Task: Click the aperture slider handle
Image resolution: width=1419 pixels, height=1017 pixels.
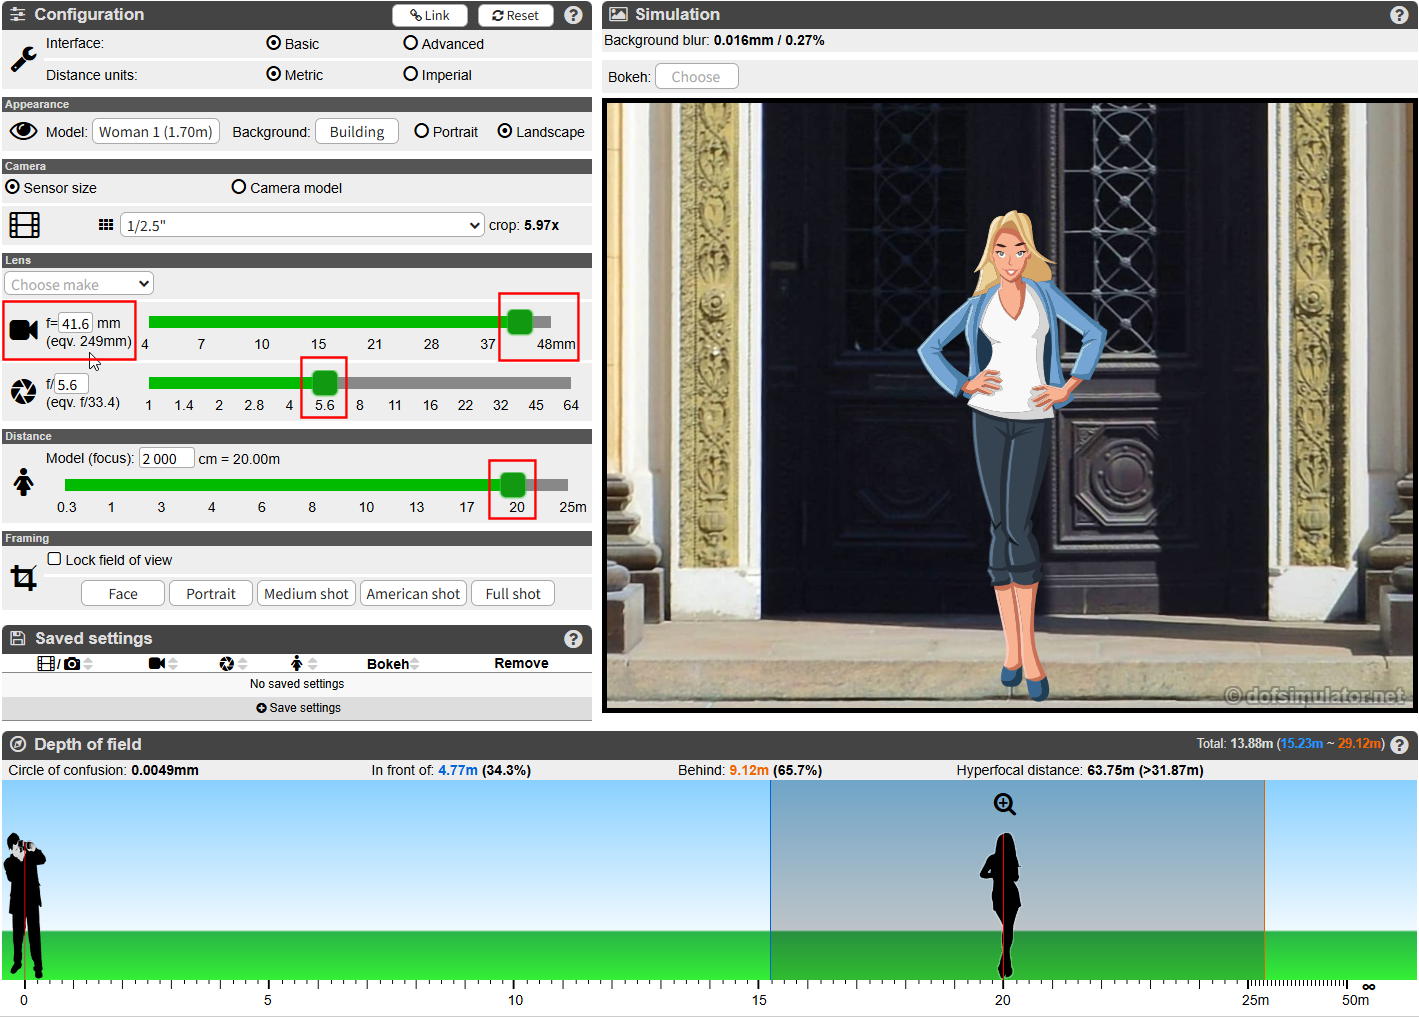Action: [x=325, y=383]
